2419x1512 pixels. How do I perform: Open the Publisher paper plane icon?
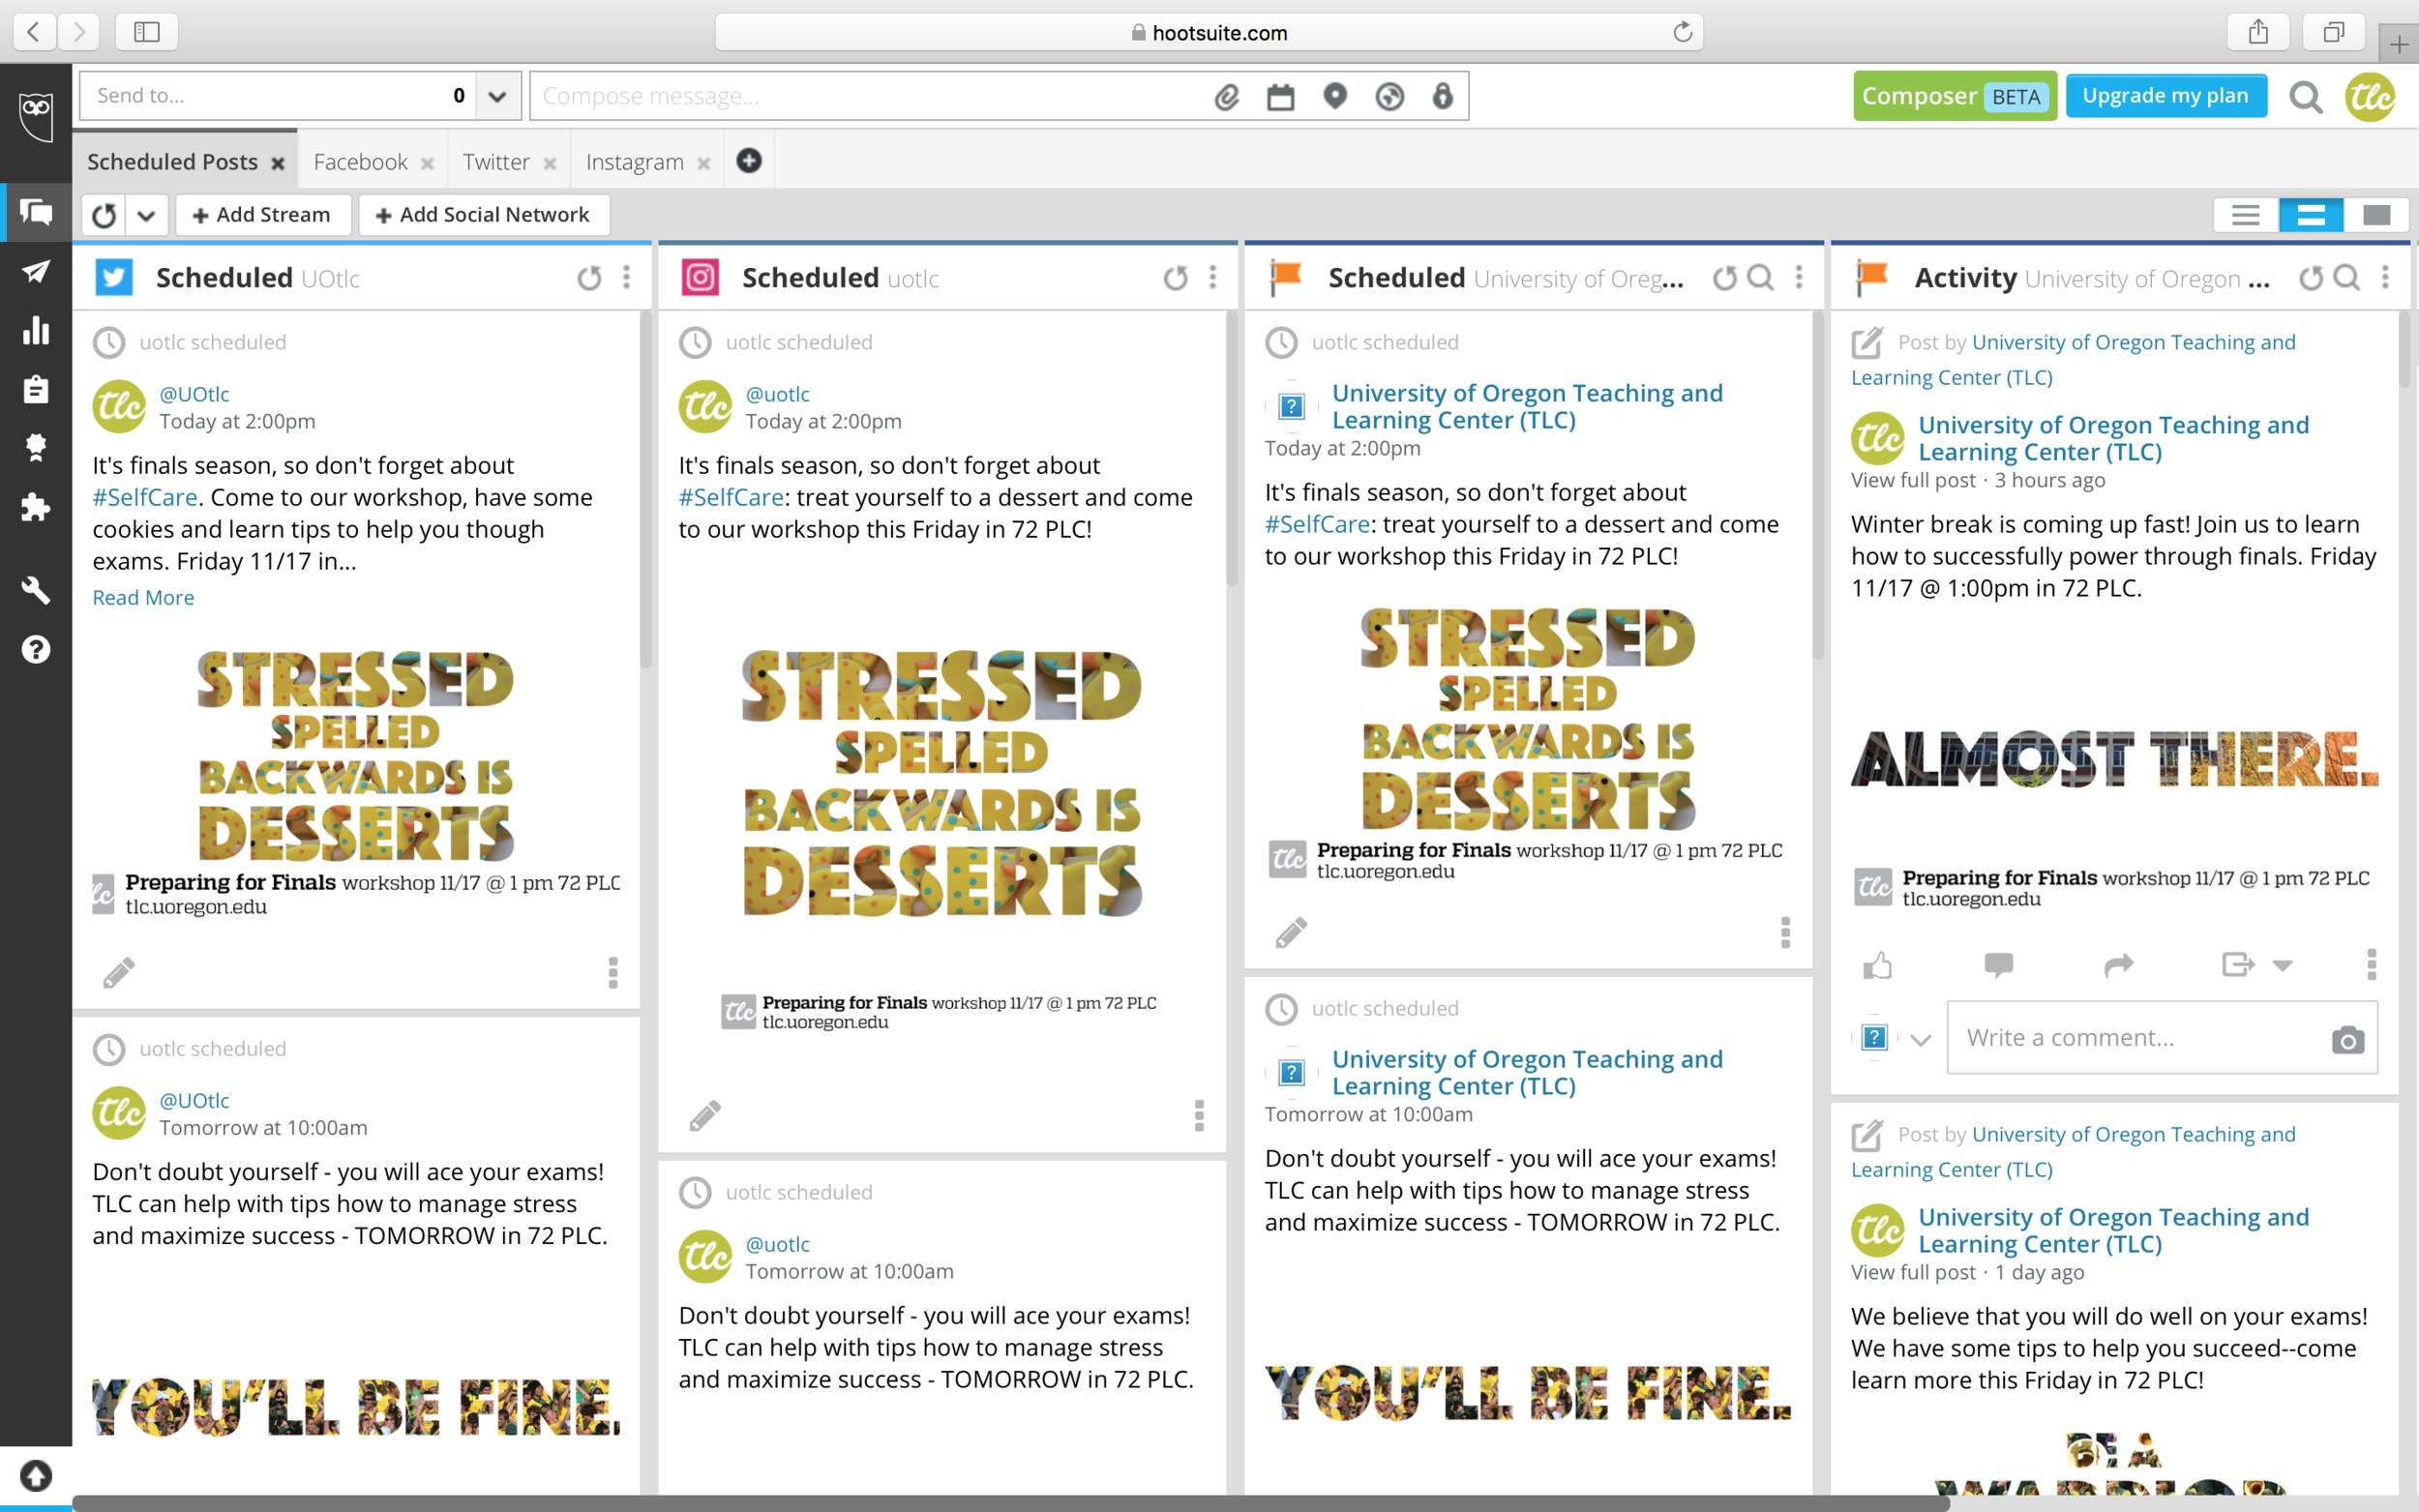tap(36, 271)
